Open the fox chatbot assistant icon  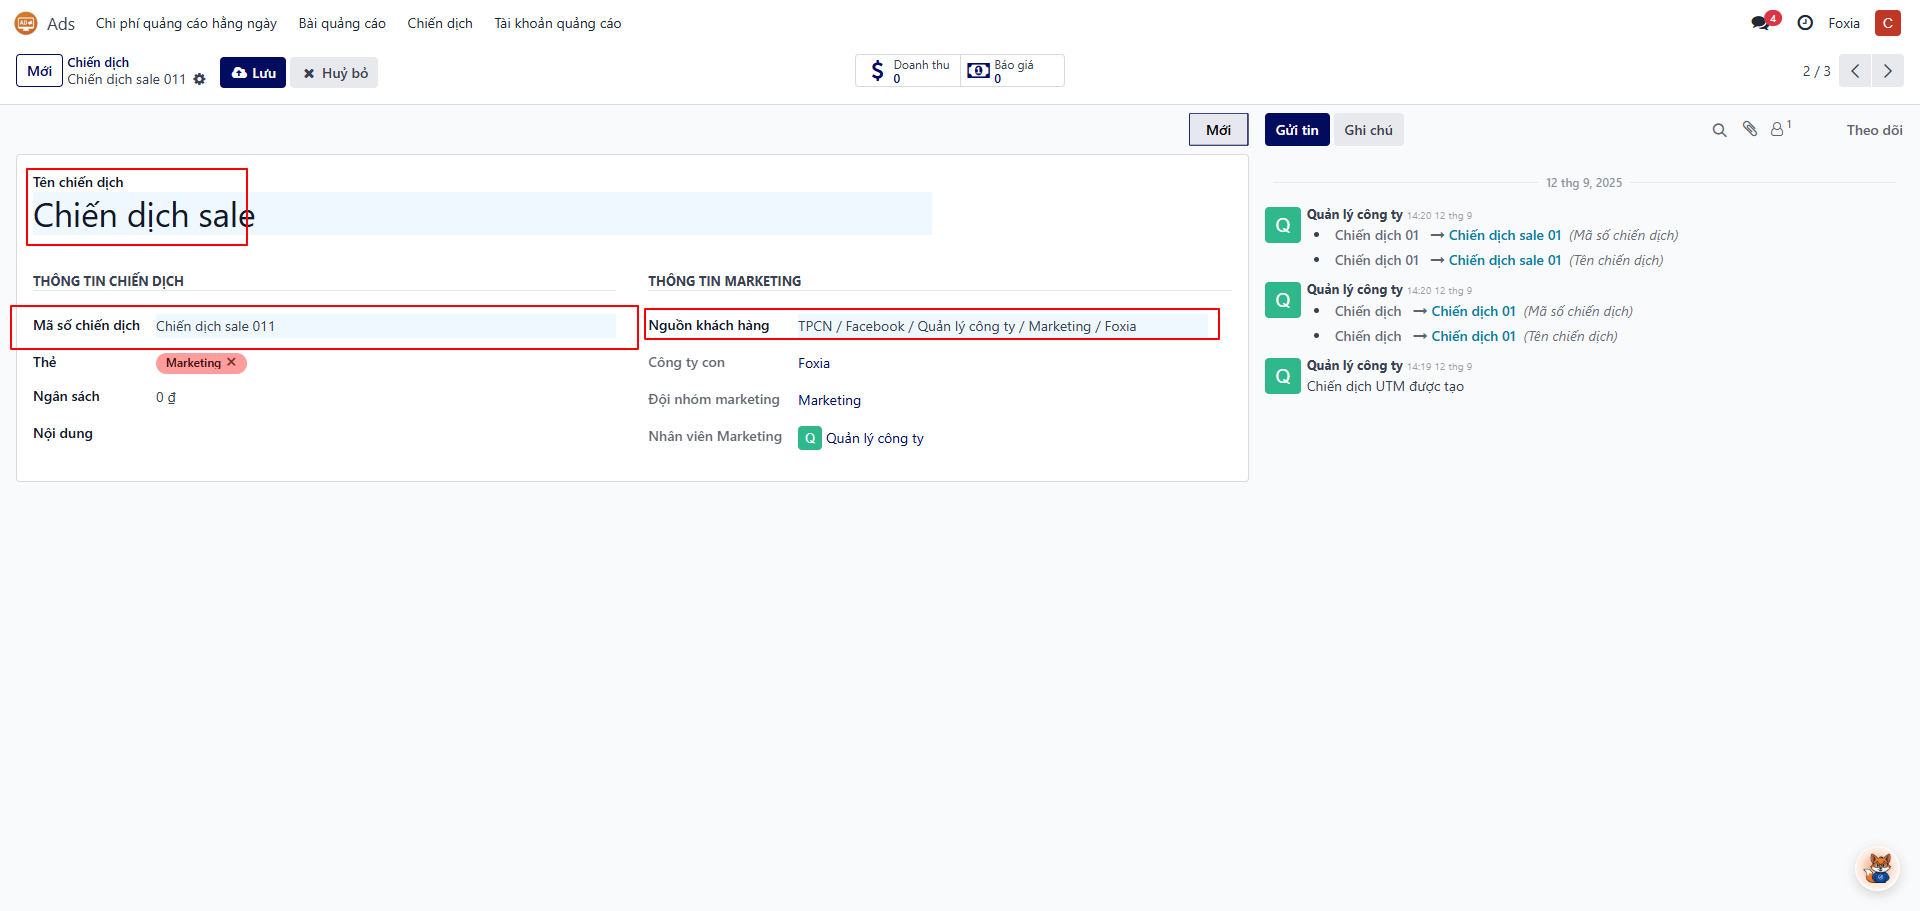coord(1877,867)
